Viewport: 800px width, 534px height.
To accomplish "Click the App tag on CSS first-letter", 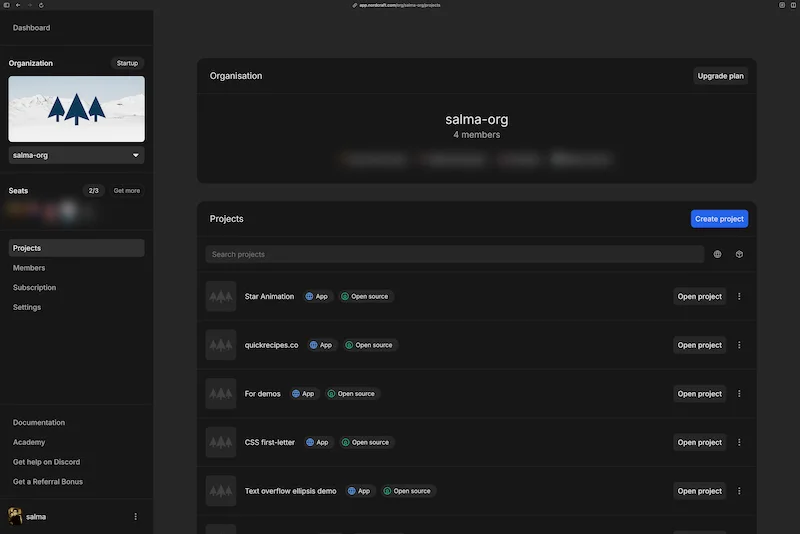I will point(317,442).
